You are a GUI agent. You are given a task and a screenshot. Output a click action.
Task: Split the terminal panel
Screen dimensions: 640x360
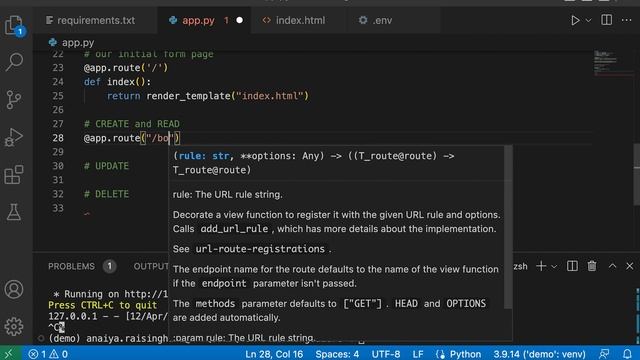coord(572,266)
